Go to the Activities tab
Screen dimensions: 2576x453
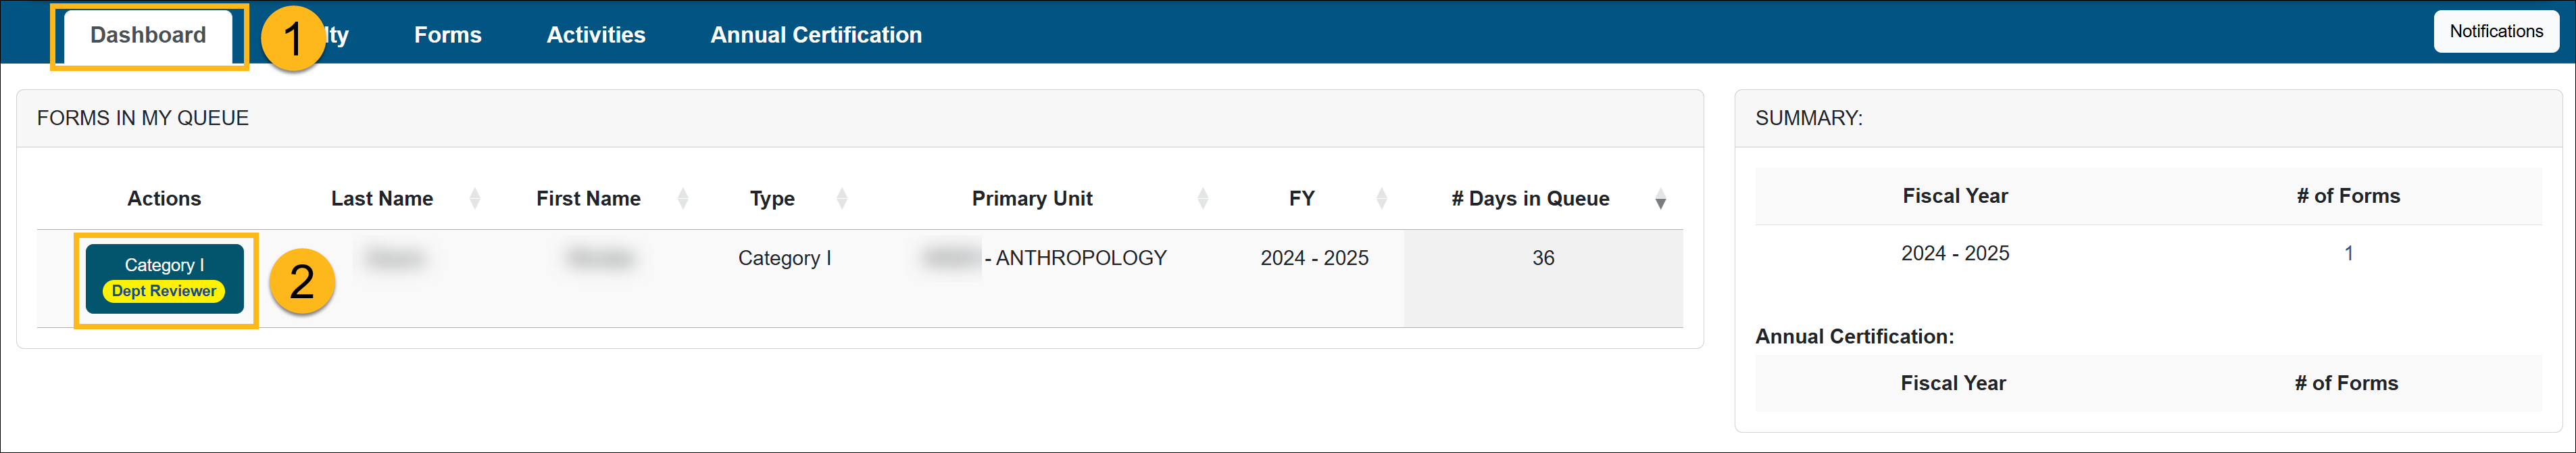(x=595, y=35)
